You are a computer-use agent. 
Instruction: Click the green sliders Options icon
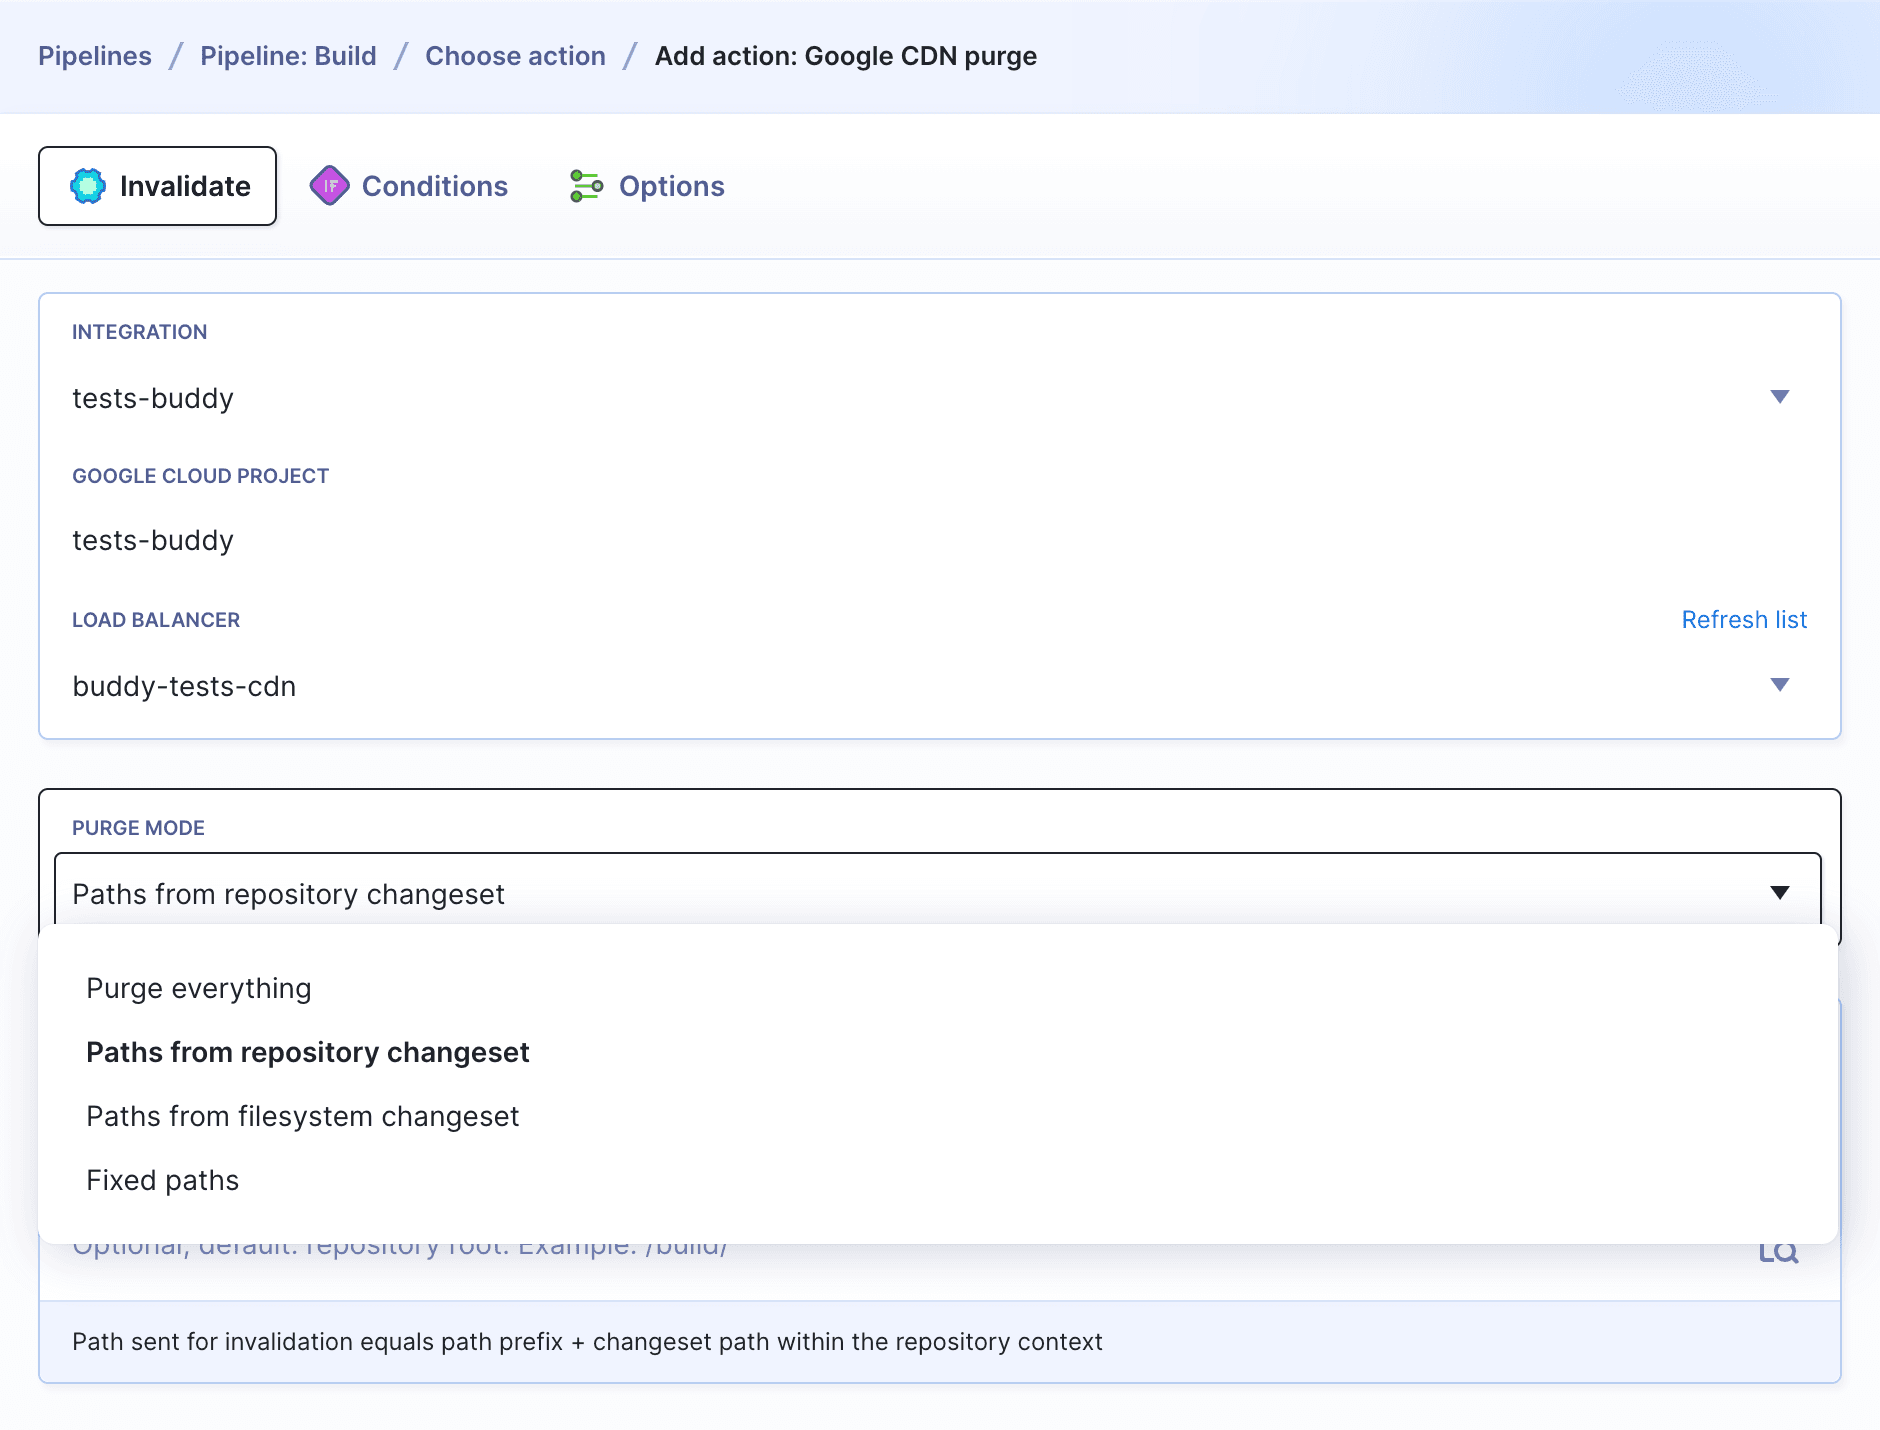(586, 185)
